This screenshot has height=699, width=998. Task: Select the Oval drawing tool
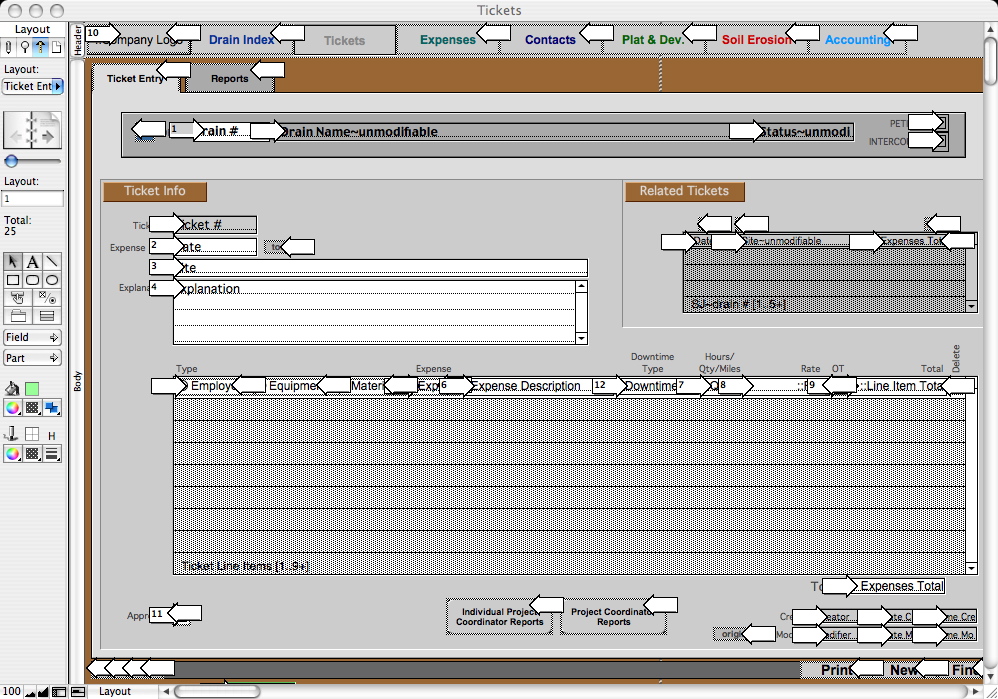[52, 280]
